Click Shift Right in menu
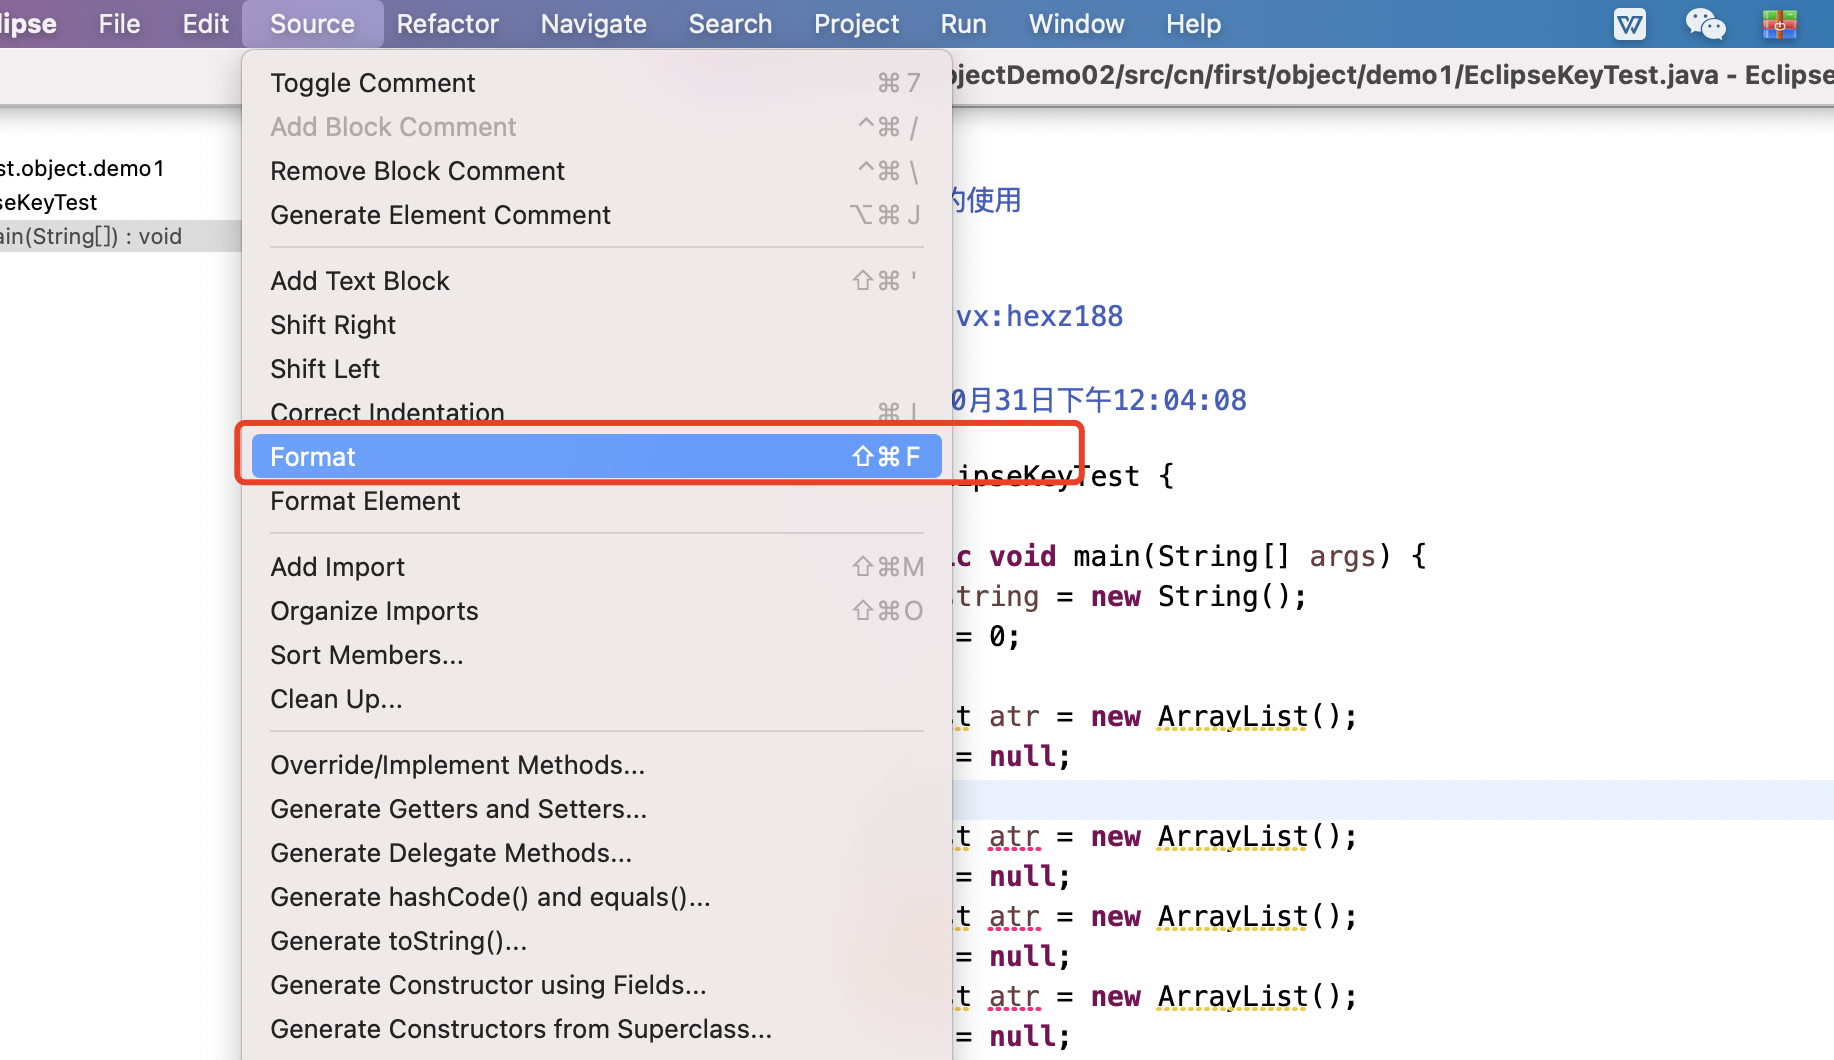This screenshot has width=1834, height=1060. 333,325
